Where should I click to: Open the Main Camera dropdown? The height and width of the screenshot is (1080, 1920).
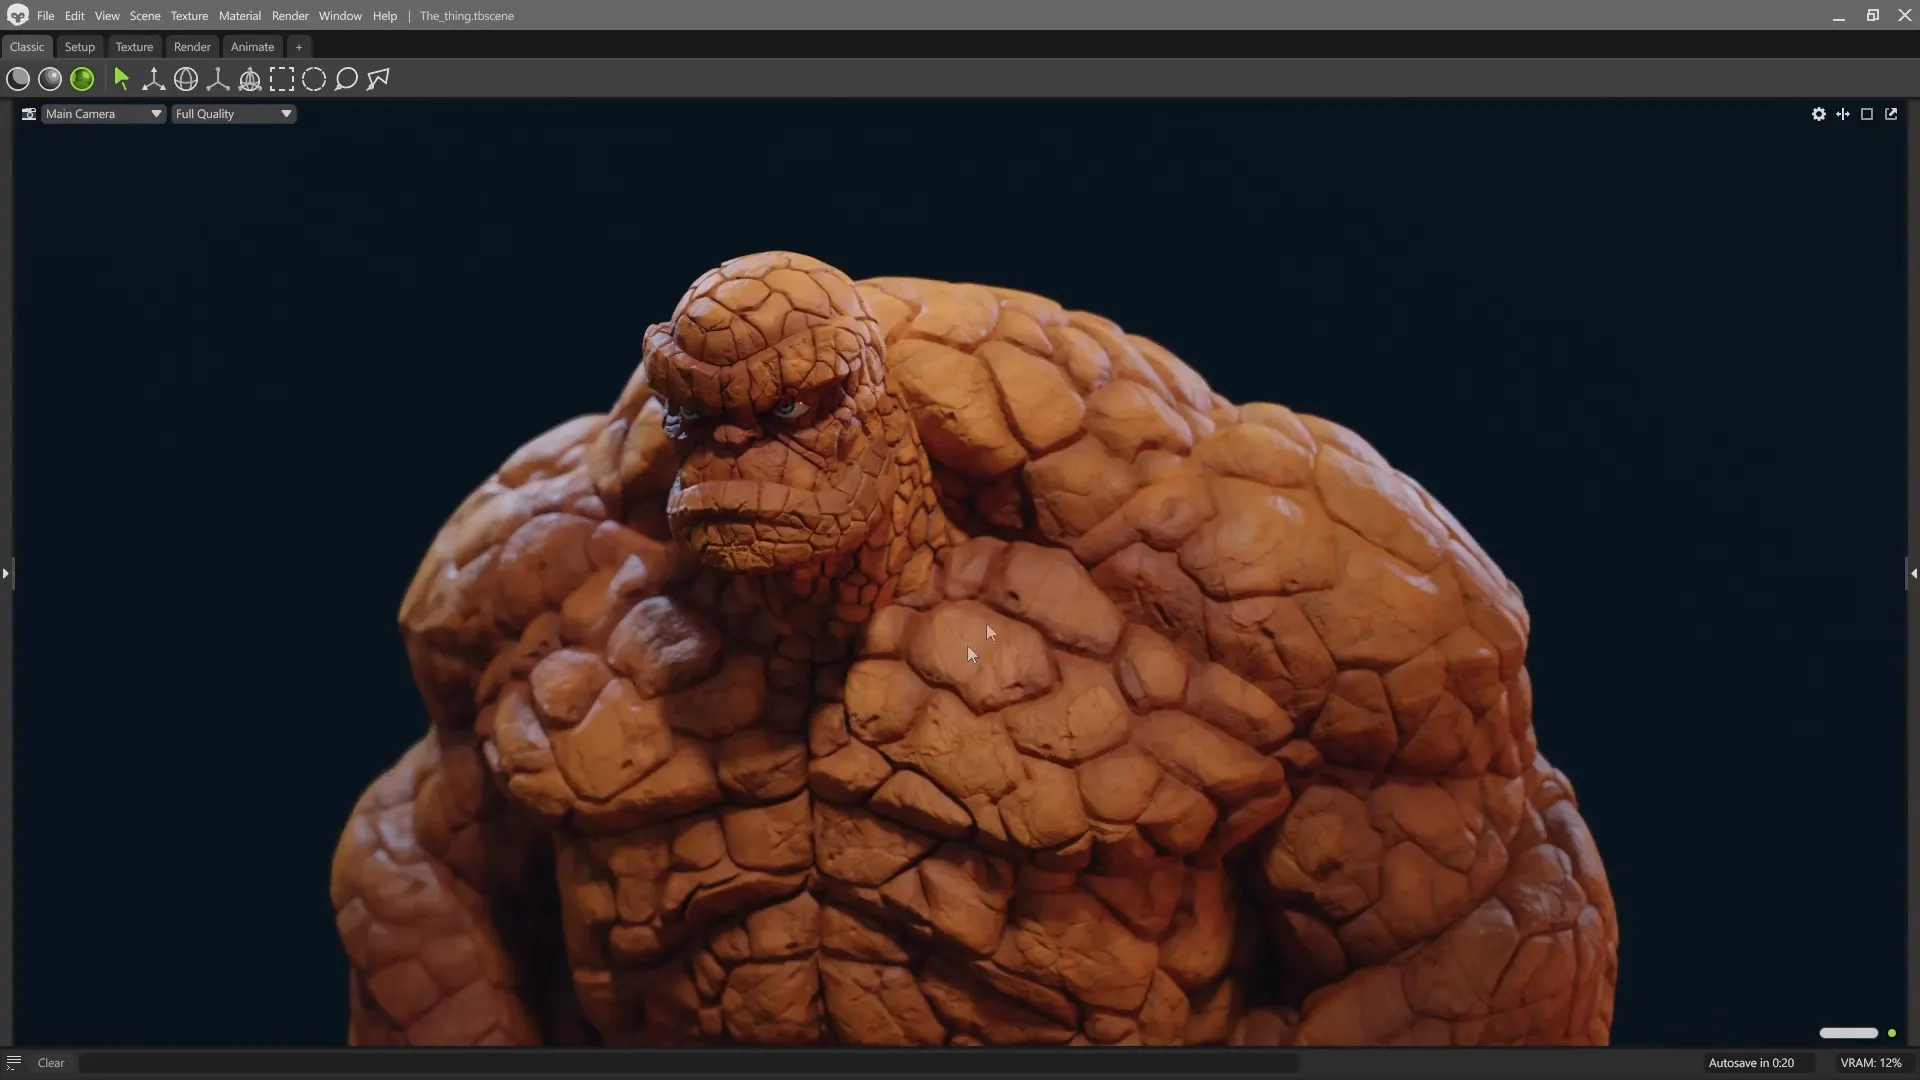(104, 114)
